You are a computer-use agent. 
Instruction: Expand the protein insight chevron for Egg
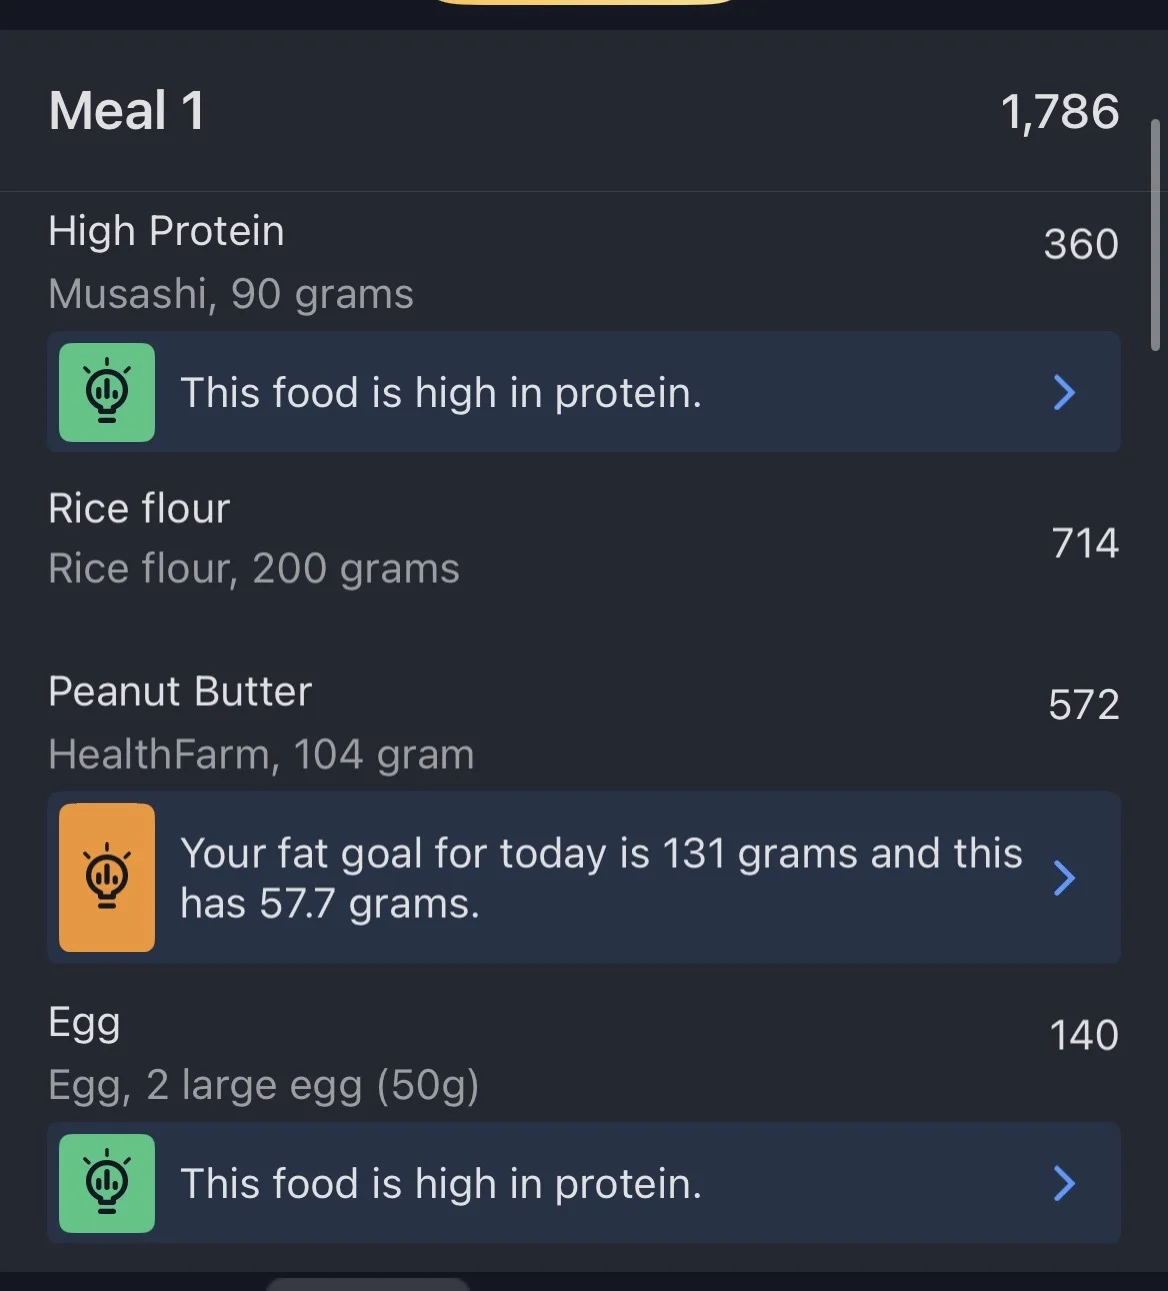(1064, 1183)
